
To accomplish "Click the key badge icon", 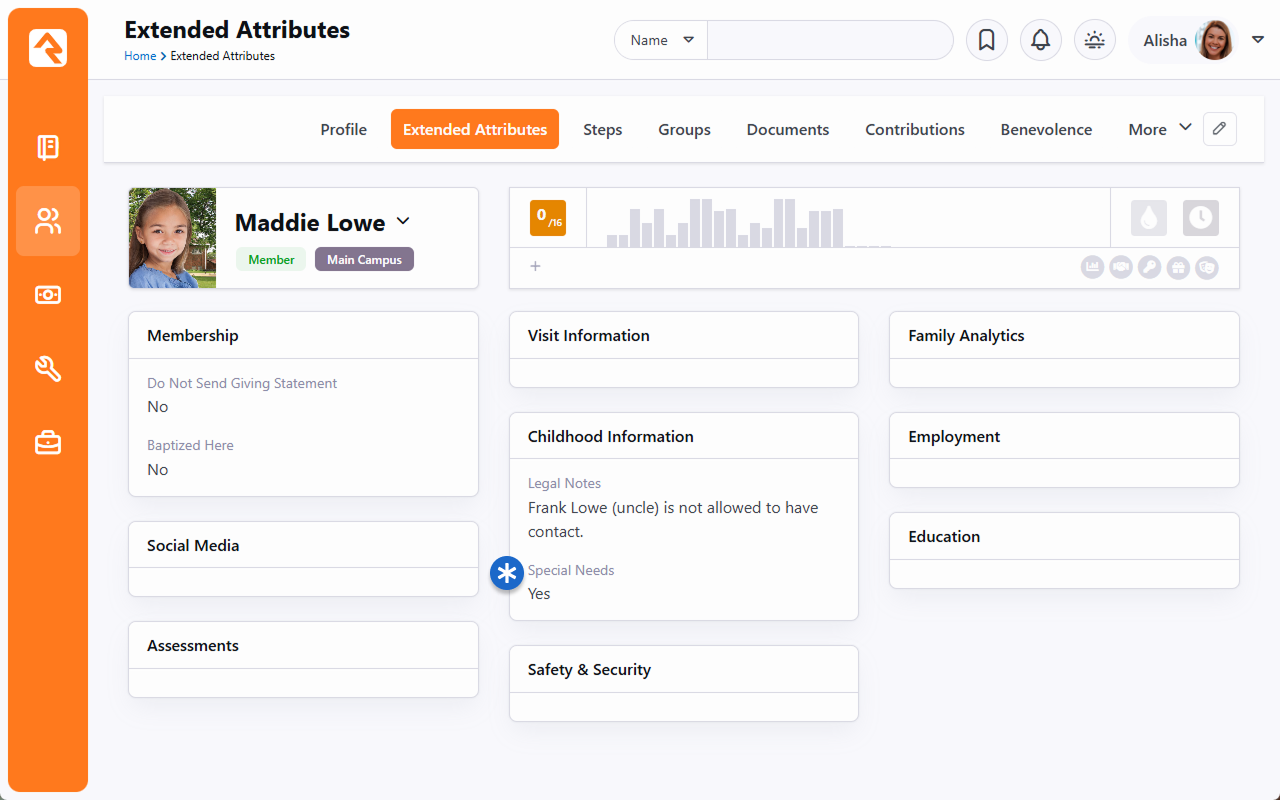I will point(1149,267).
